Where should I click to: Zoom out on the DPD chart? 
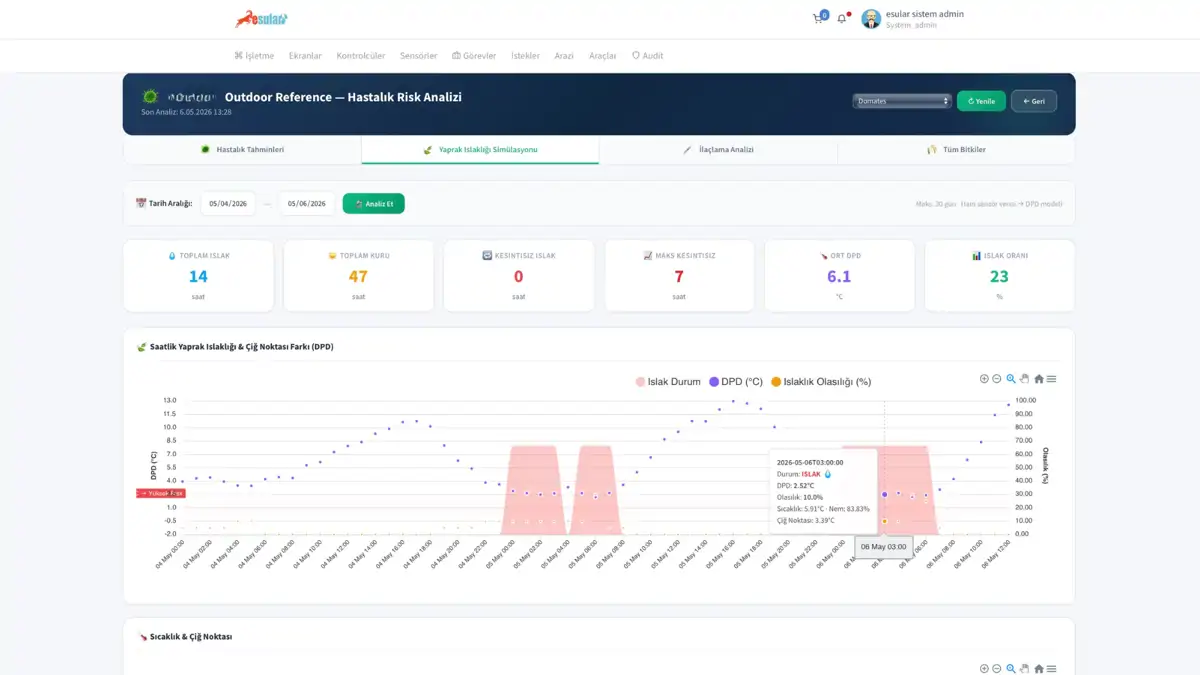click(997, 379)
